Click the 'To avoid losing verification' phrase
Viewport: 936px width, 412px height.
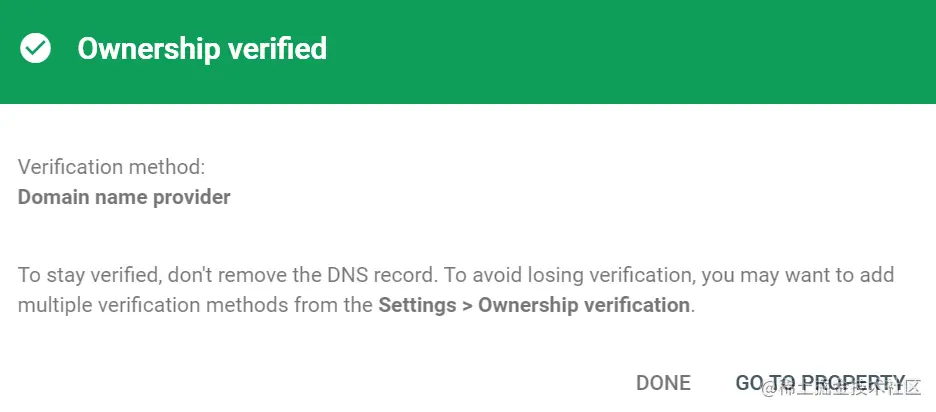[x=566, y=275]
